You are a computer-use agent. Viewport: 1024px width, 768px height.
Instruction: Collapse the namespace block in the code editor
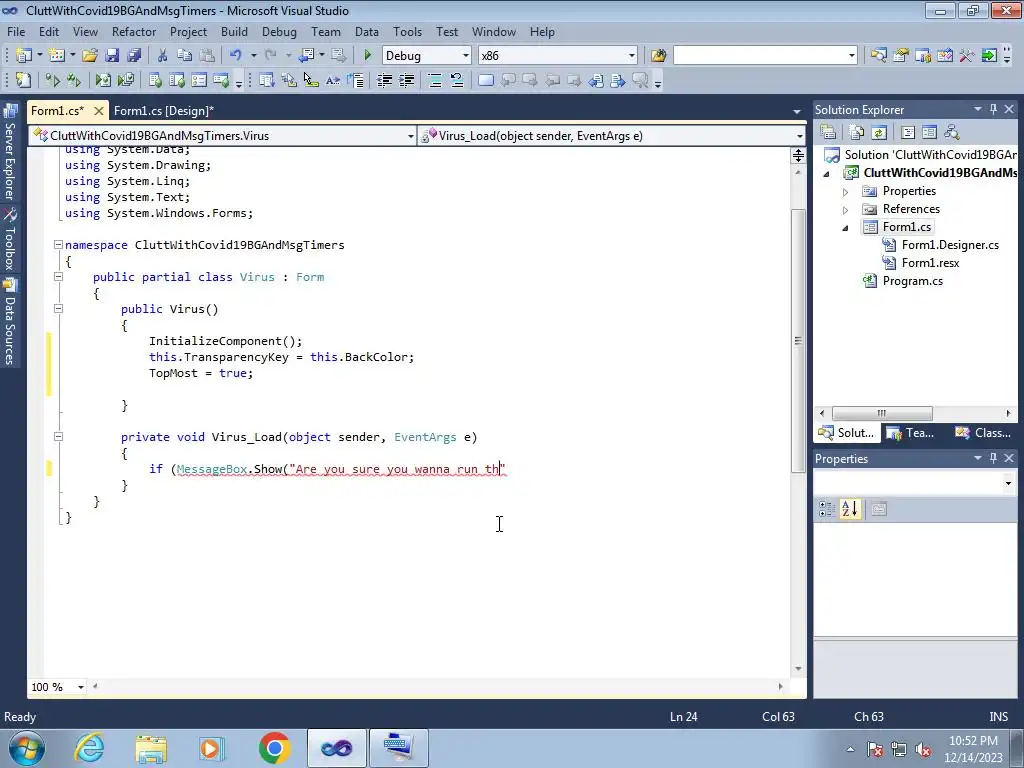tap(58, 245)
